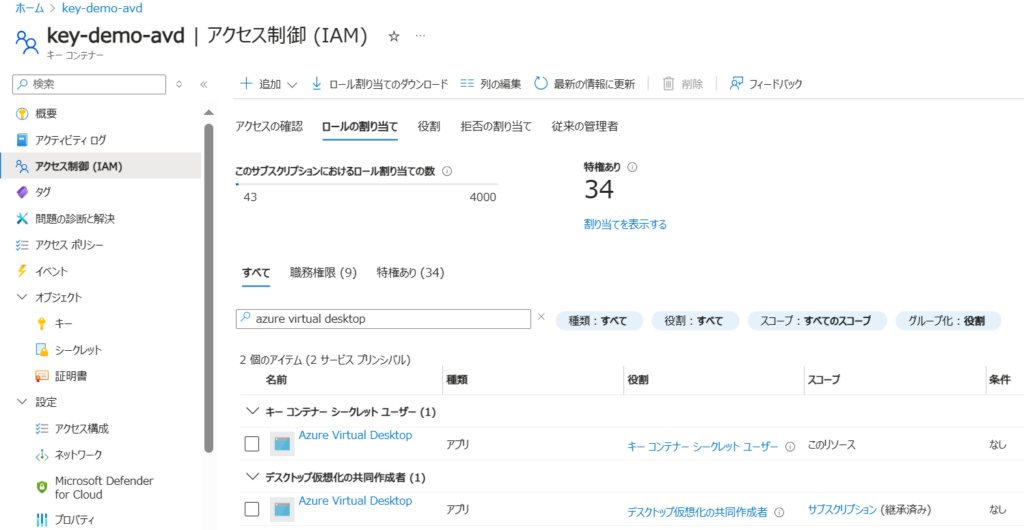
Task: Open the サブスクリプション scope link
Action: coord(841,509)
